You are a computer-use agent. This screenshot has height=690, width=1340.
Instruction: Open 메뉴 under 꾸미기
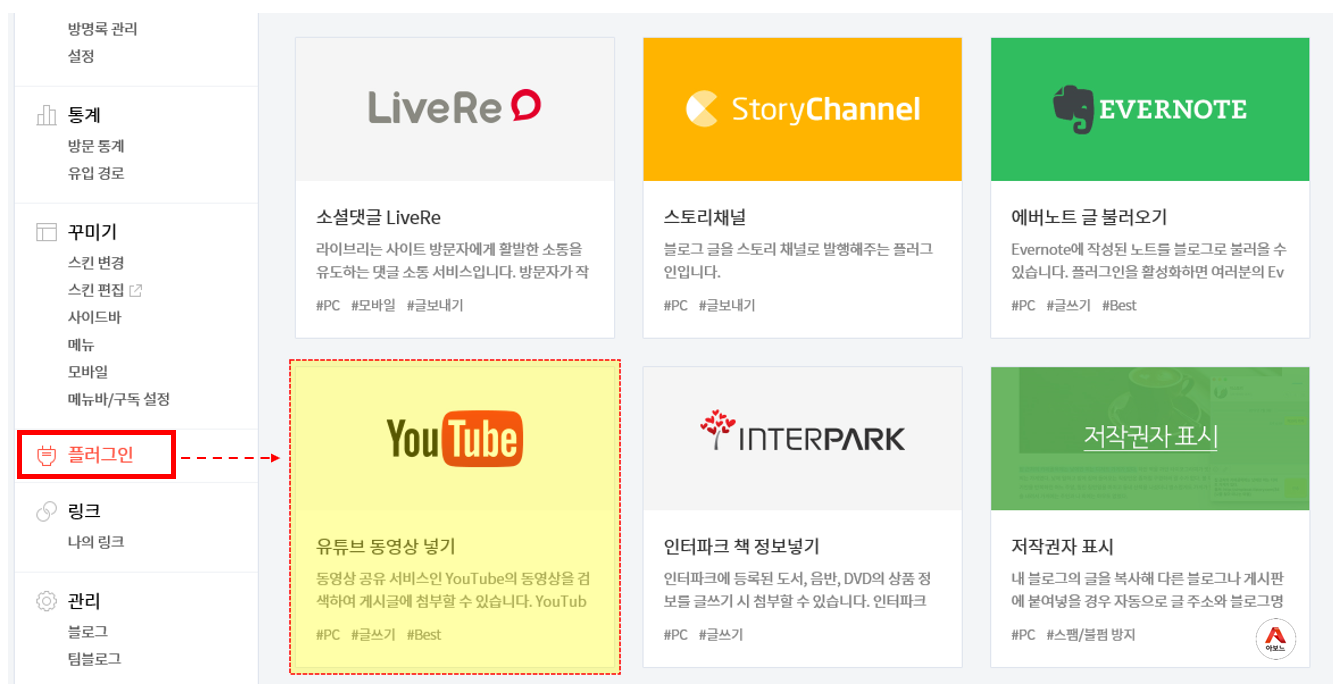click(x=81, y=345)
